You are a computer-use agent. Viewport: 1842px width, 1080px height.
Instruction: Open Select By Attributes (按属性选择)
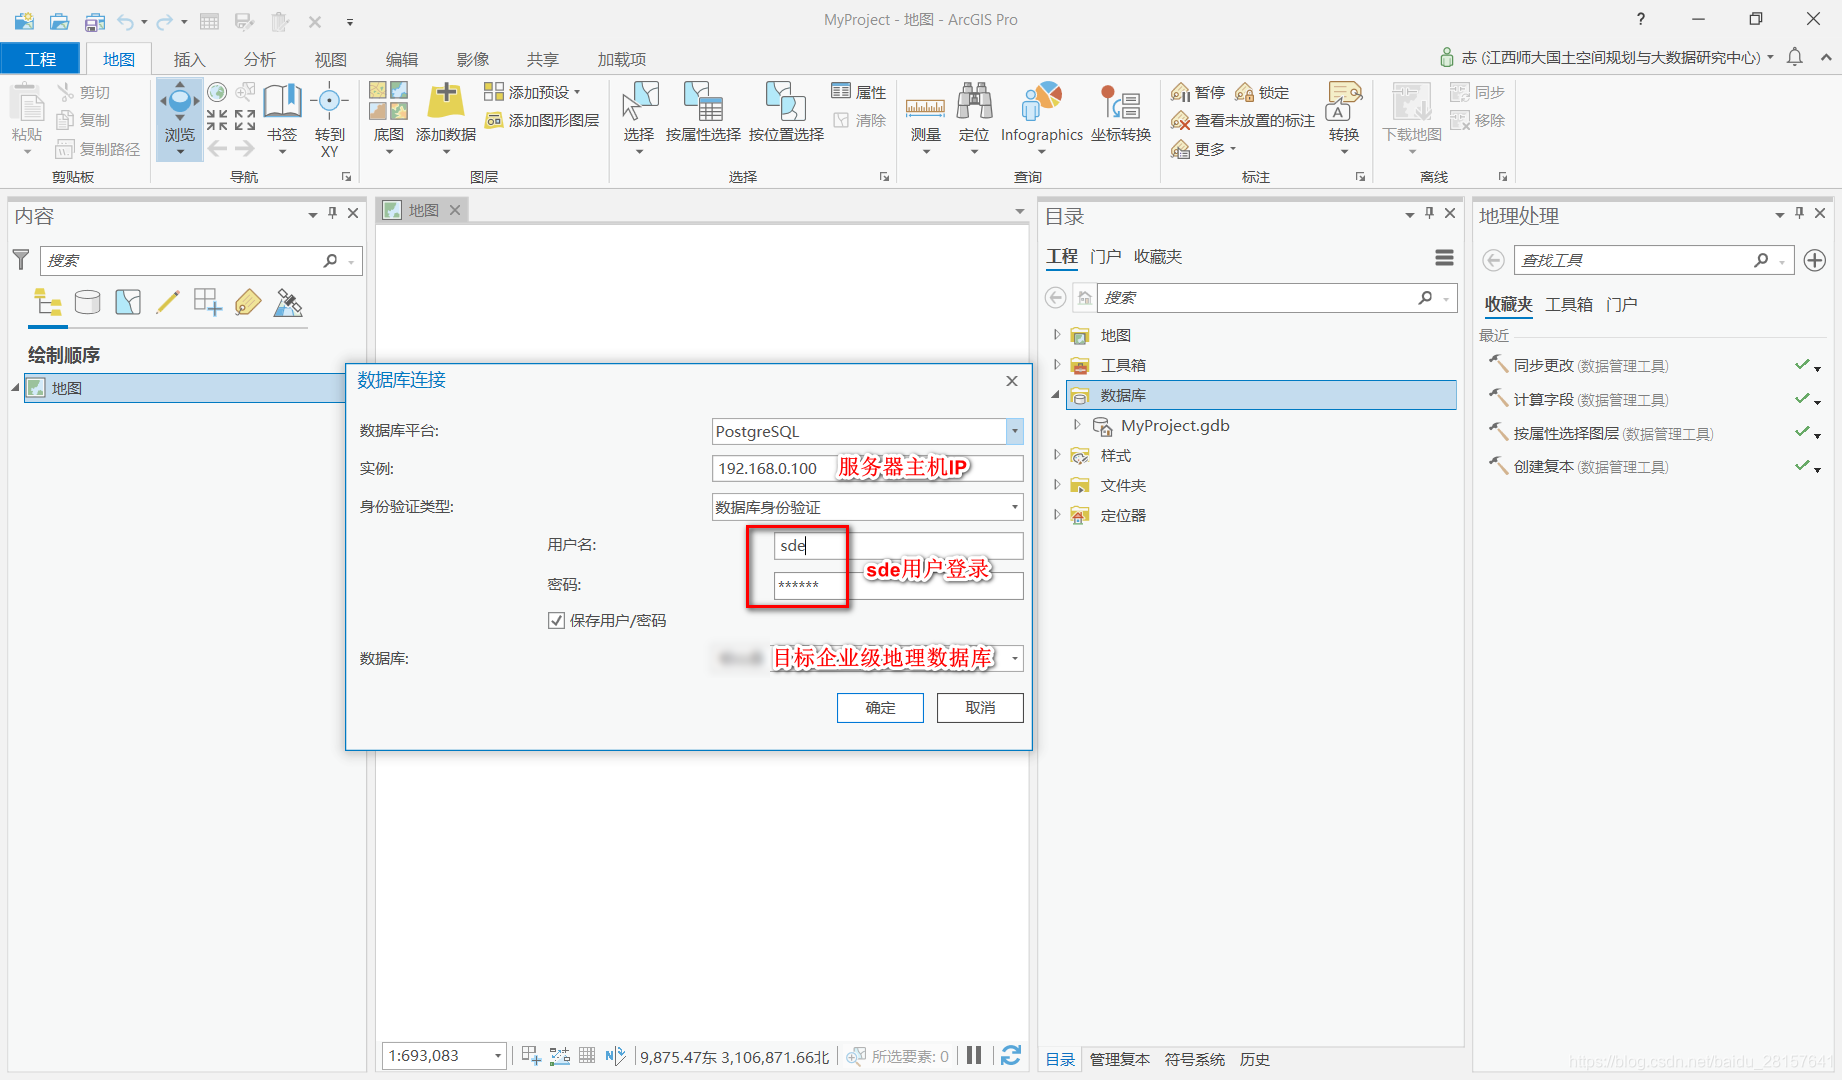click(703, 112)
